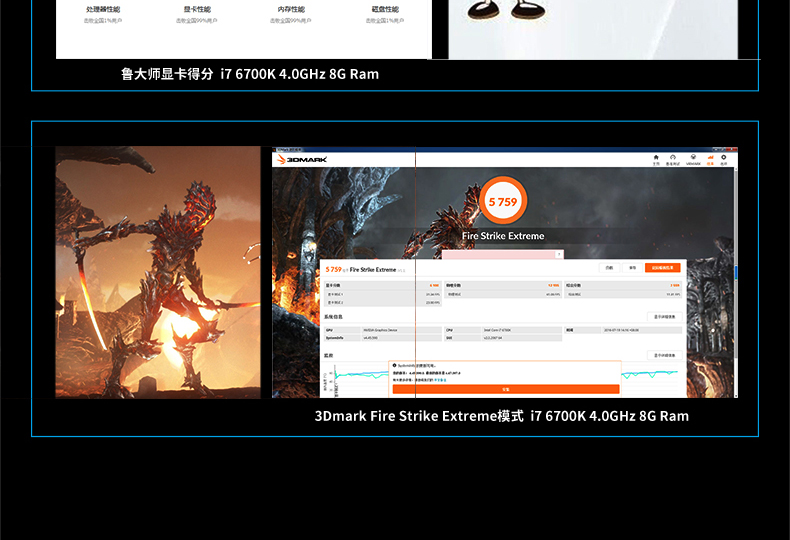Click the orange compare results online button
790x540 pixels.
point(663,267)
